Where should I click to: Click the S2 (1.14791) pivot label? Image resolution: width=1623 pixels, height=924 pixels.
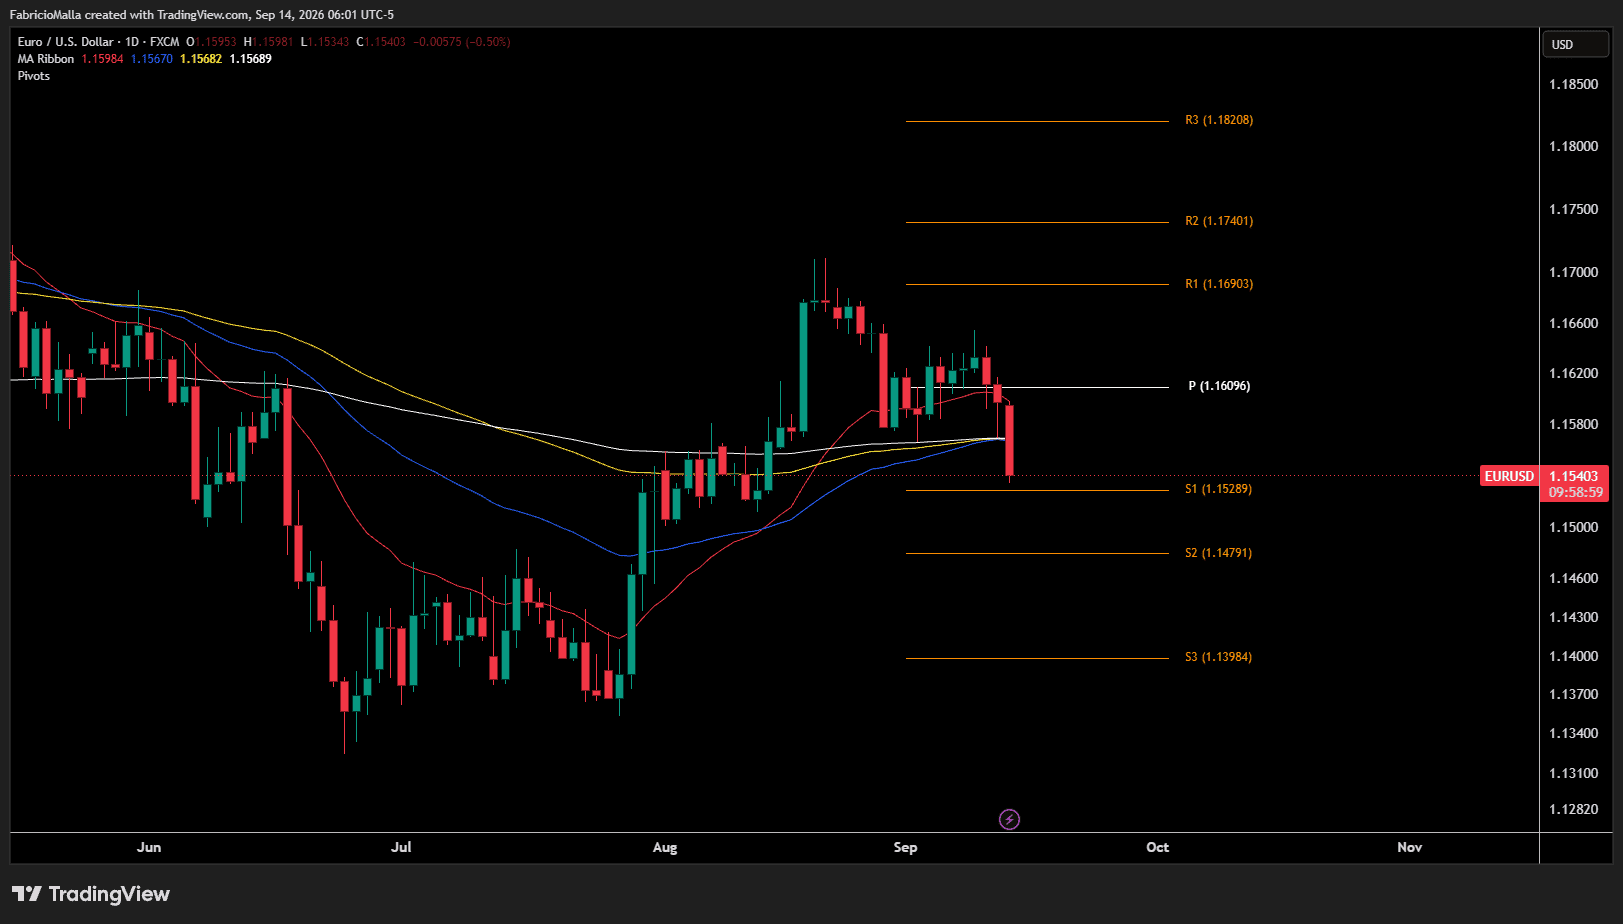coord(1218,553)
